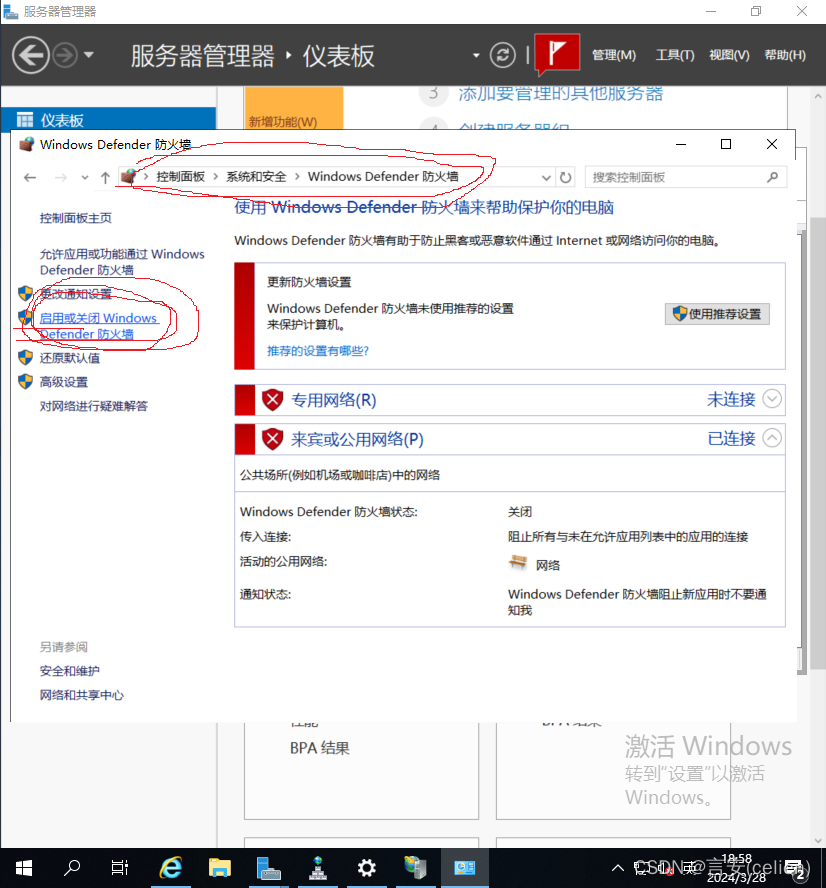Viewport: 826px width, 888px height.
Task: Click the search magnifier in Control Panel
Action: click(x=772, y=177)
